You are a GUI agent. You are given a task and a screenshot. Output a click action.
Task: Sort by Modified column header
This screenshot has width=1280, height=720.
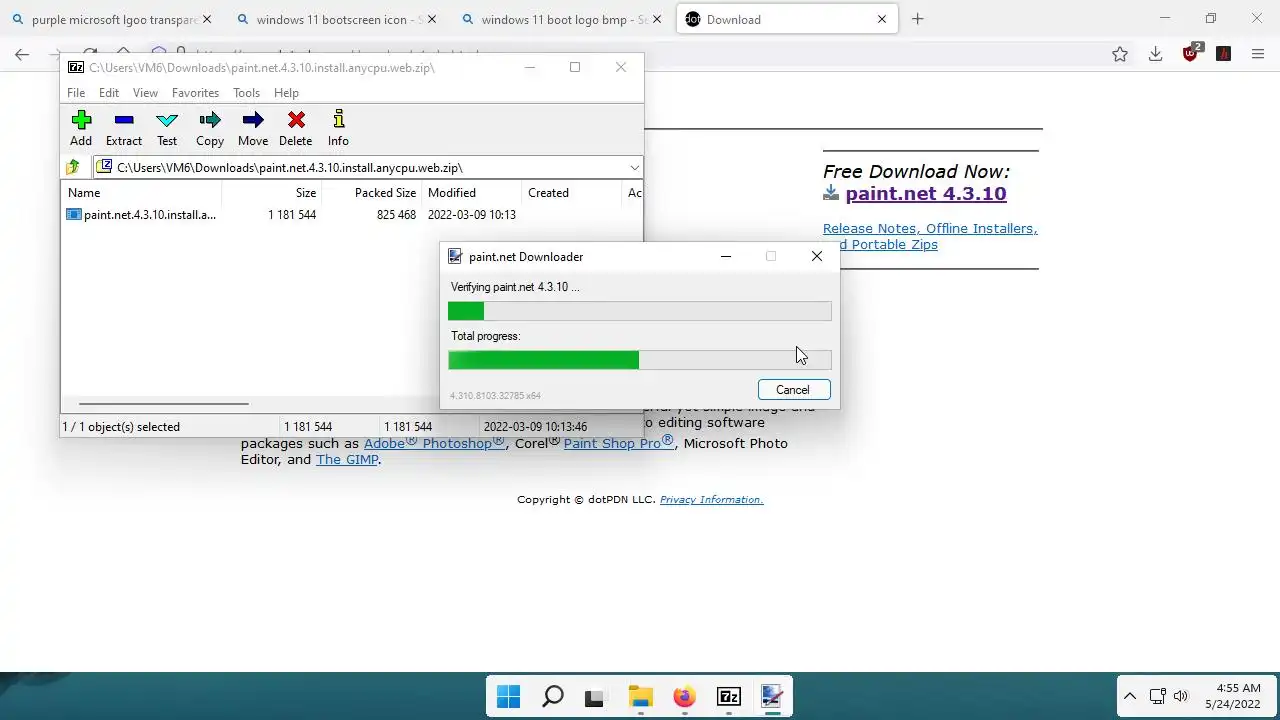point(471,193)
